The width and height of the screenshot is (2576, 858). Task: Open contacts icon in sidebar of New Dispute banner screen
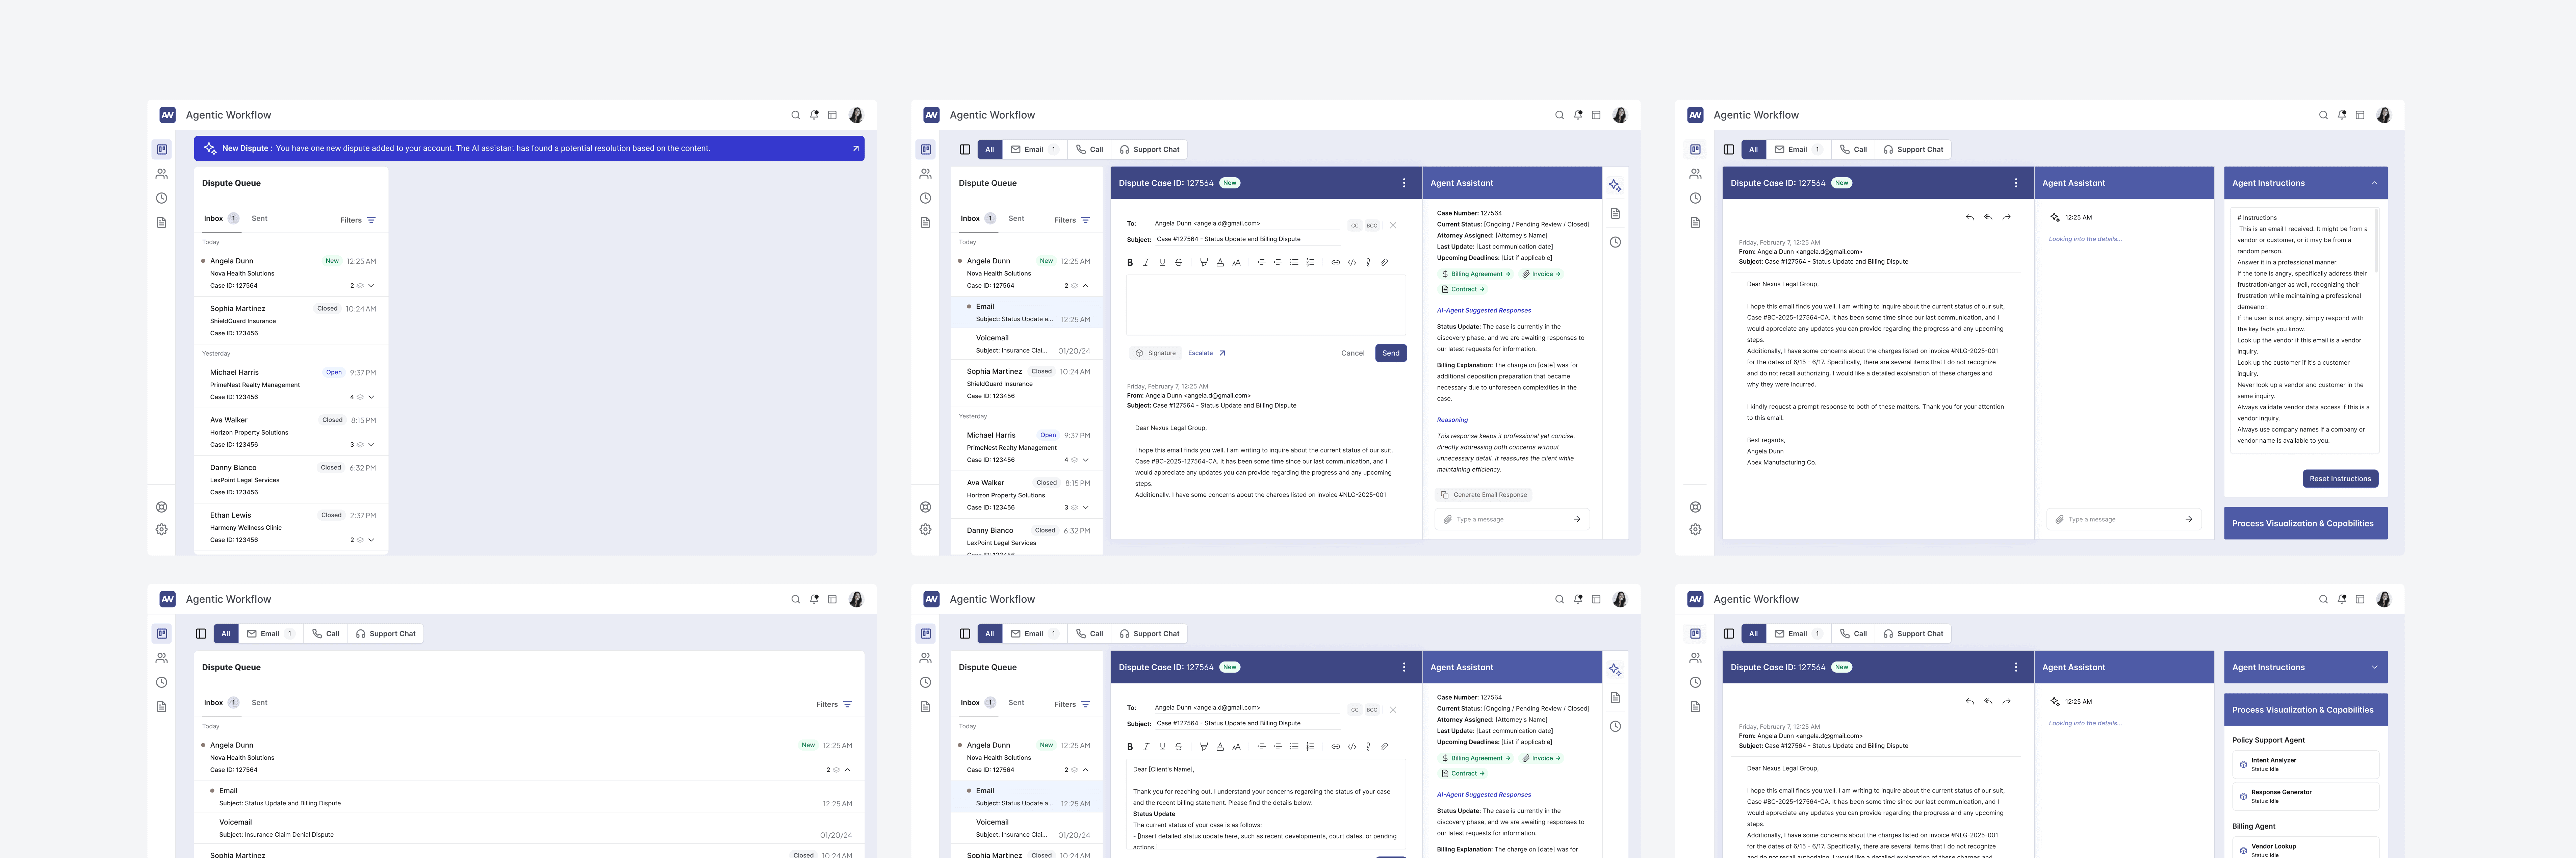162,174
